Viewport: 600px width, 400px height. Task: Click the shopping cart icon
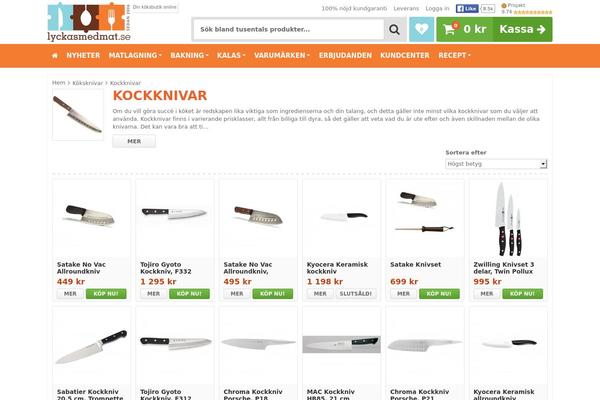coord(450,29)
